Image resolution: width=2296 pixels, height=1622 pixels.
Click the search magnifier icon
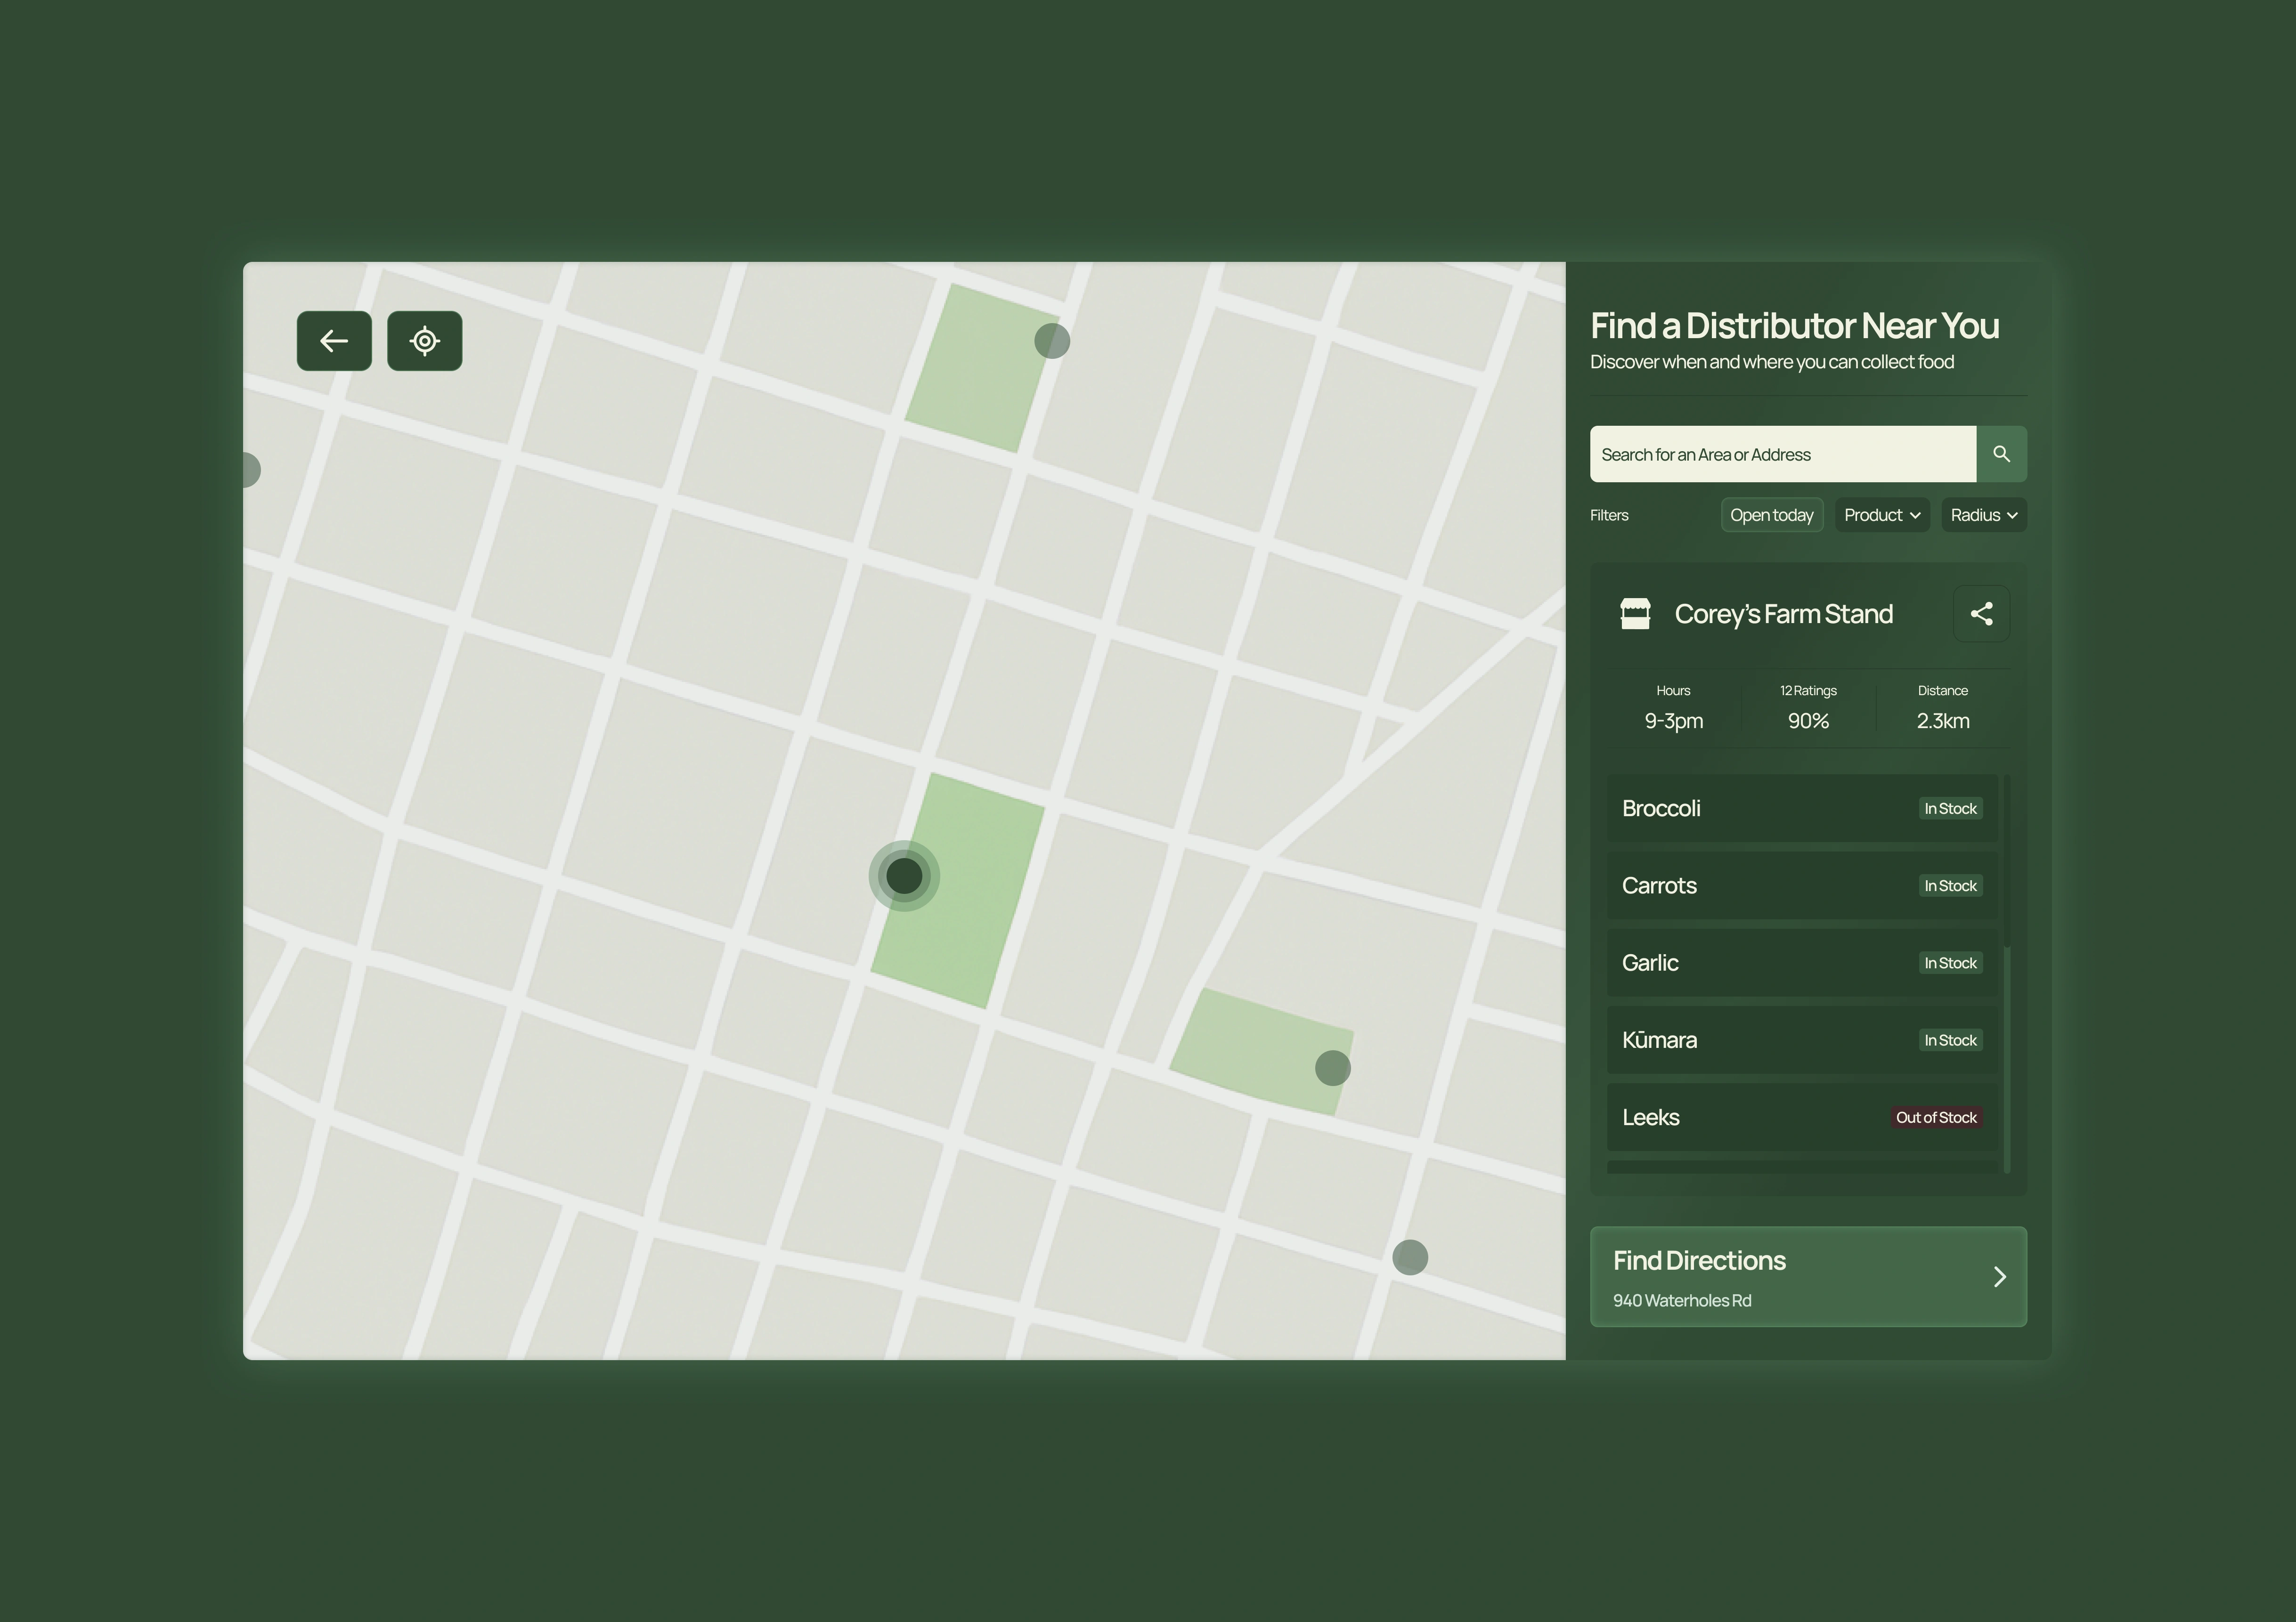[x=2001, y=454]
